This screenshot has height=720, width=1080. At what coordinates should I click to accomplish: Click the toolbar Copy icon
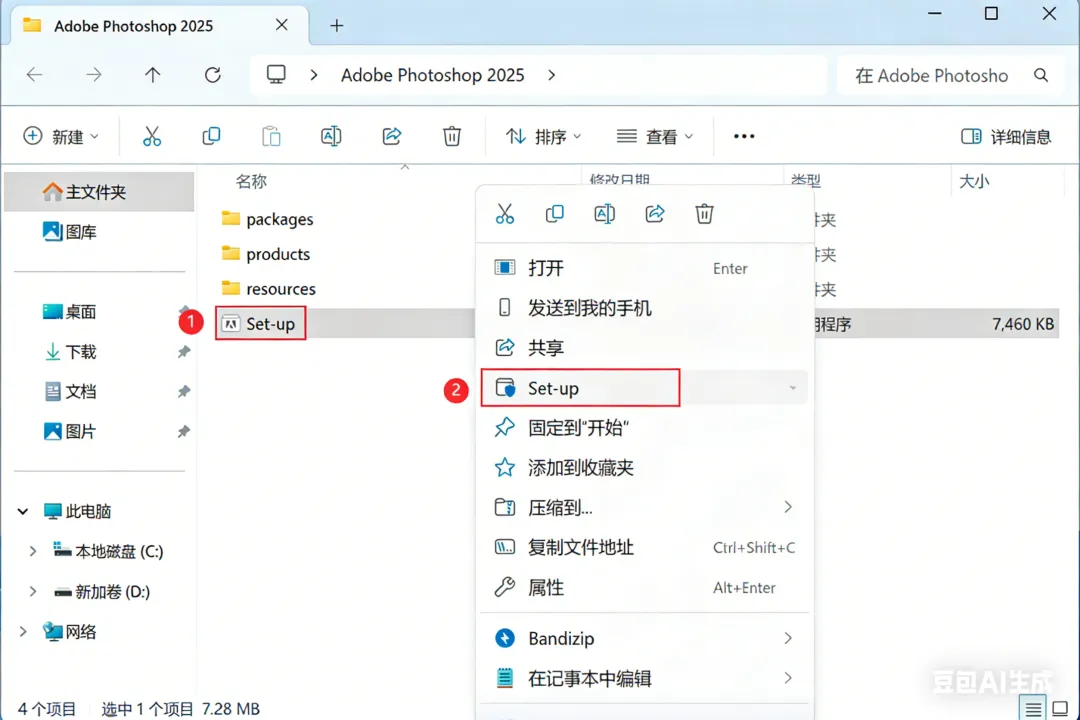tap(211, 136)
